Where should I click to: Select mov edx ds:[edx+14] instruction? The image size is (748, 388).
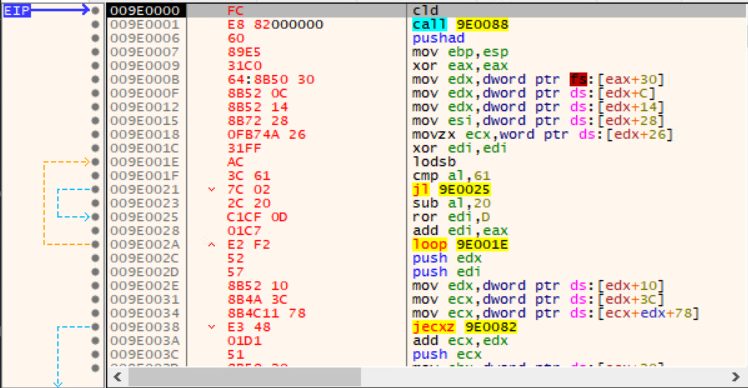[539, 107]
